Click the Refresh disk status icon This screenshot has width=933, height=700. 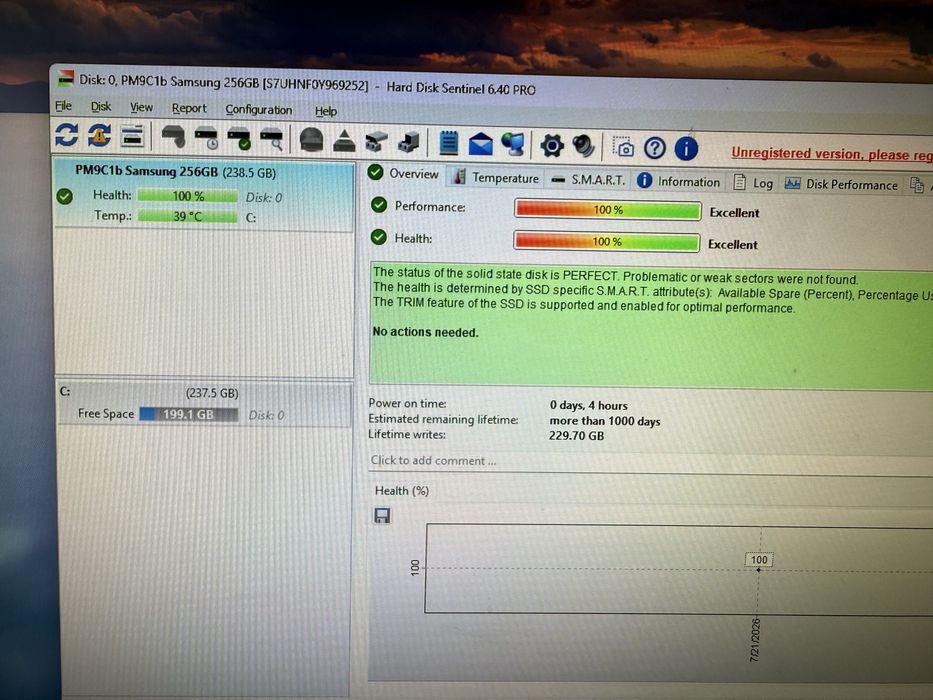[67, 135]
